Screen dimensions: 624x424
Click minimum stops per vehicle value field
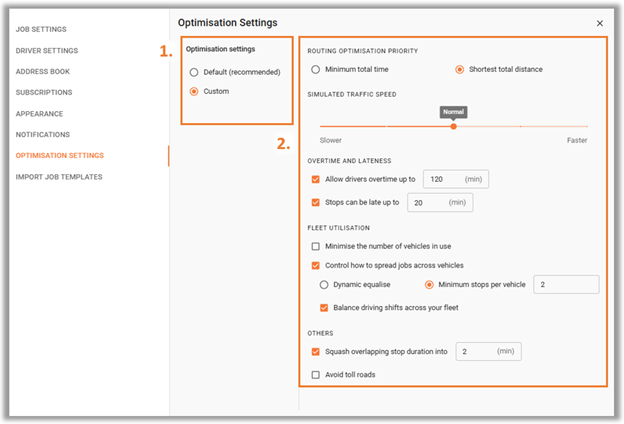566,285
